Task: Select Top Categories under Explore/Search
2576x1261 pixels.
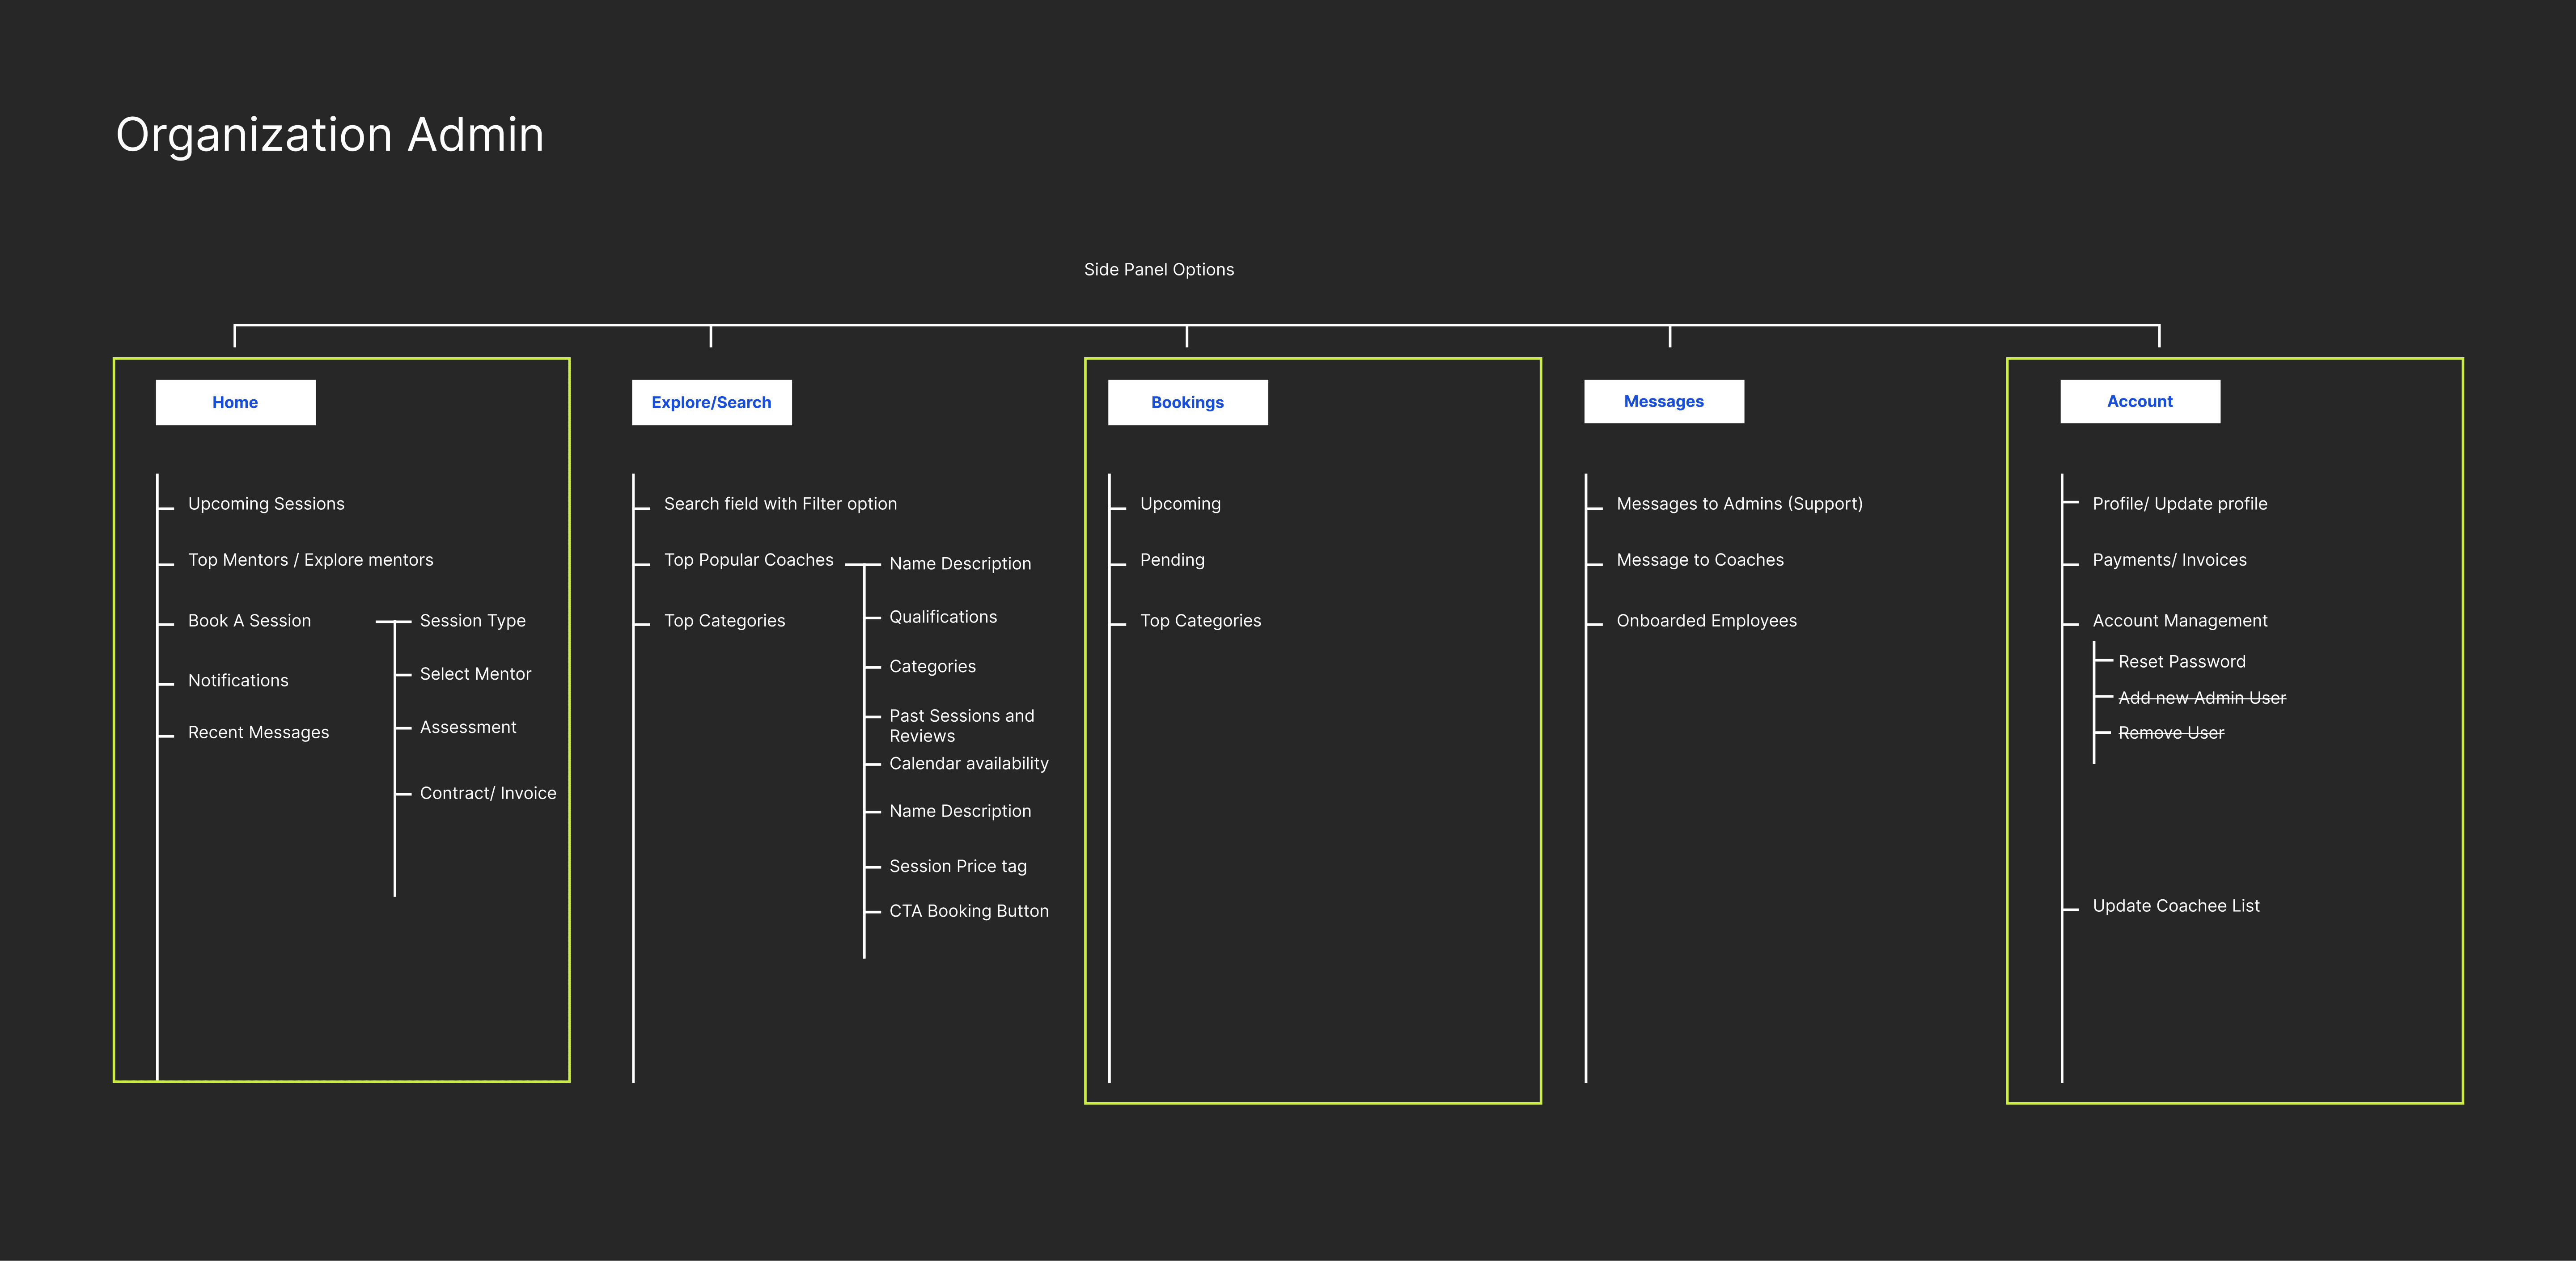Action: coord(724,621)
